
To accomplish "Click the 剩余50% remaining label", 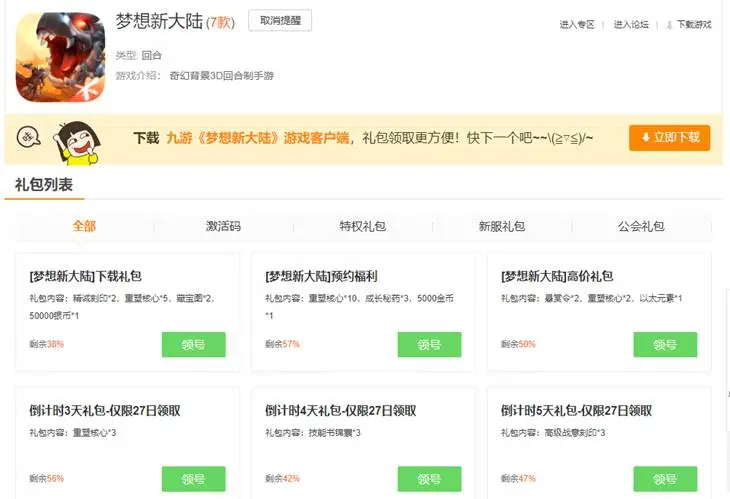I will pos(518,344).
